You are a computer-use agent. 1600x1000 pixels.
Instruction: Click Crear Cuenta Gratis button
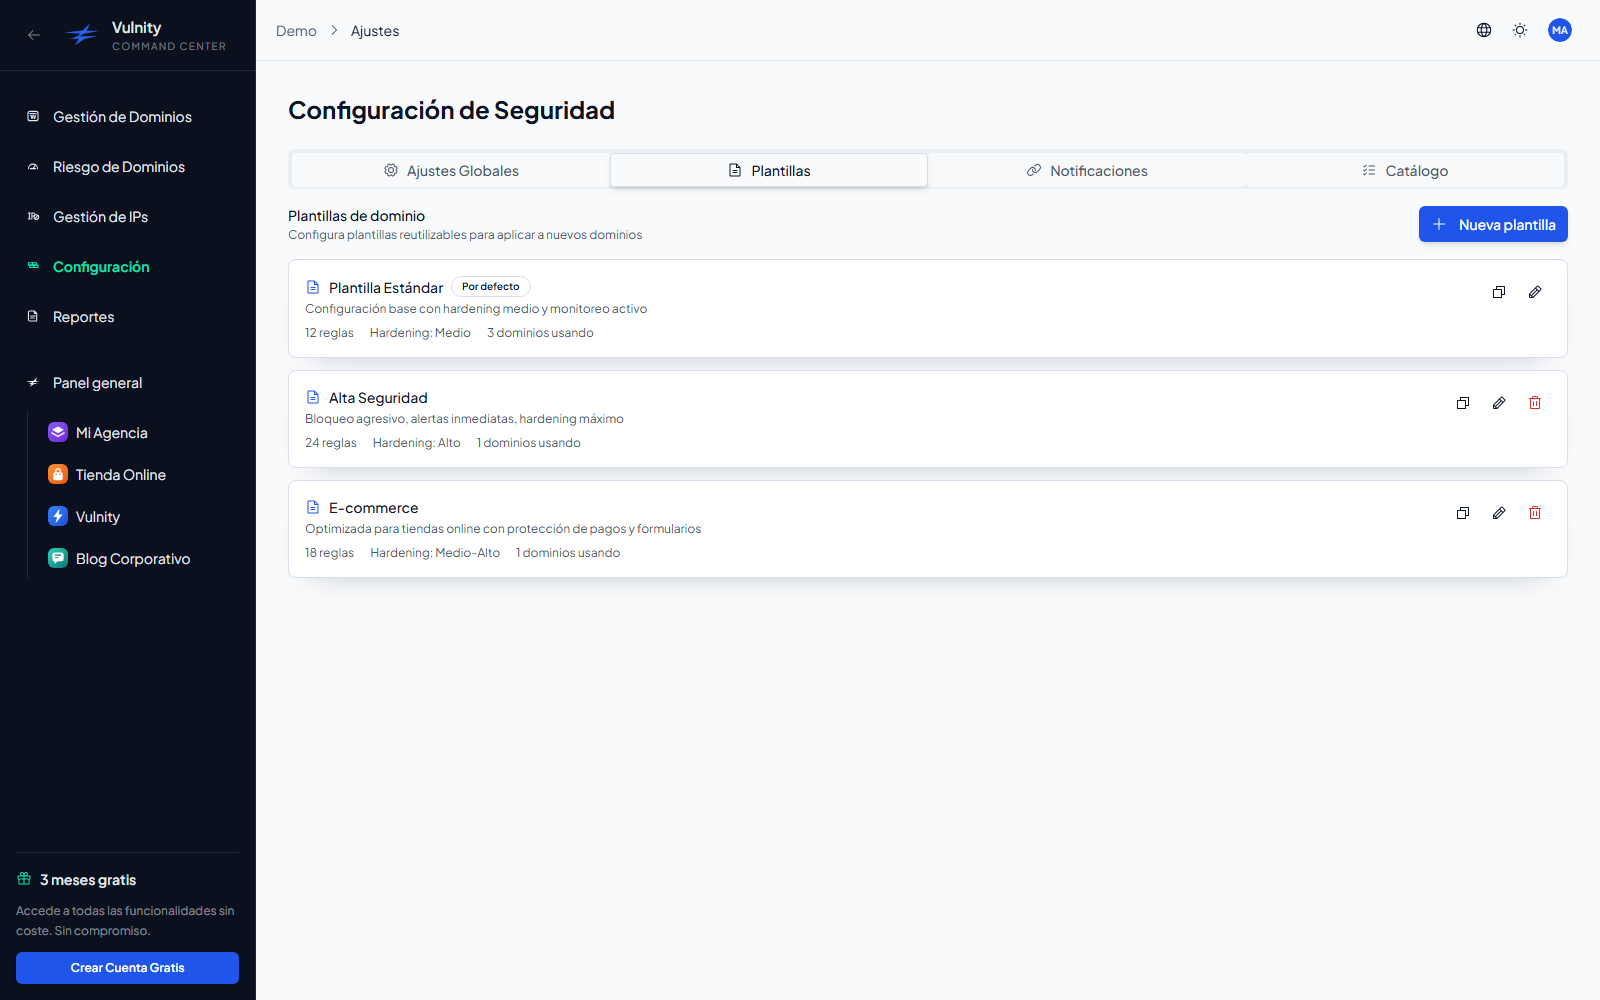pos(127,968)
